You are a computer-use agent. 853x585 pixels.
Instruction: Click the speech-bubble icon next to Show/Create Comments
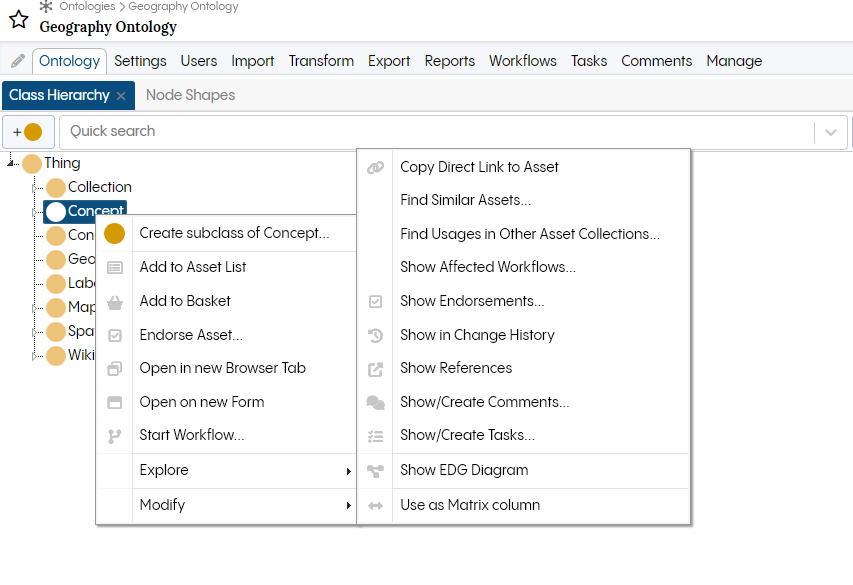click(375, 402)
